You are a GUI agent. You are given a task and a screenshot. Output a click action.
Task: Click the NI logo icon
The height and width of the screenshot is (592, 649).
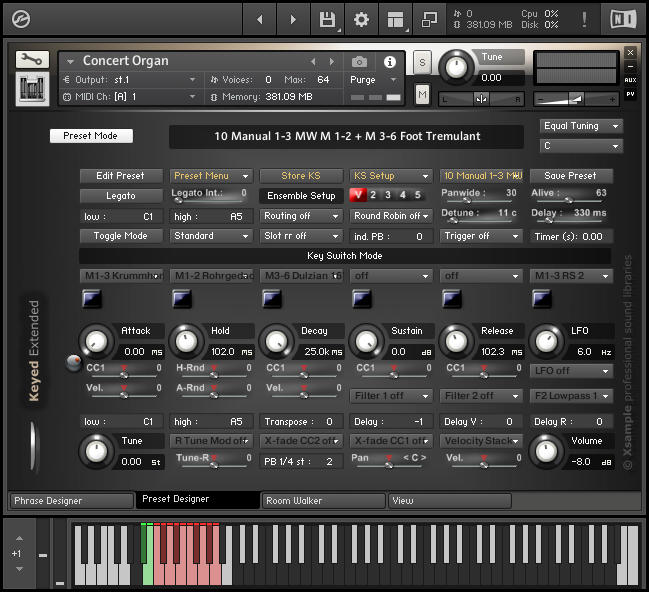(x=623, y=19)
